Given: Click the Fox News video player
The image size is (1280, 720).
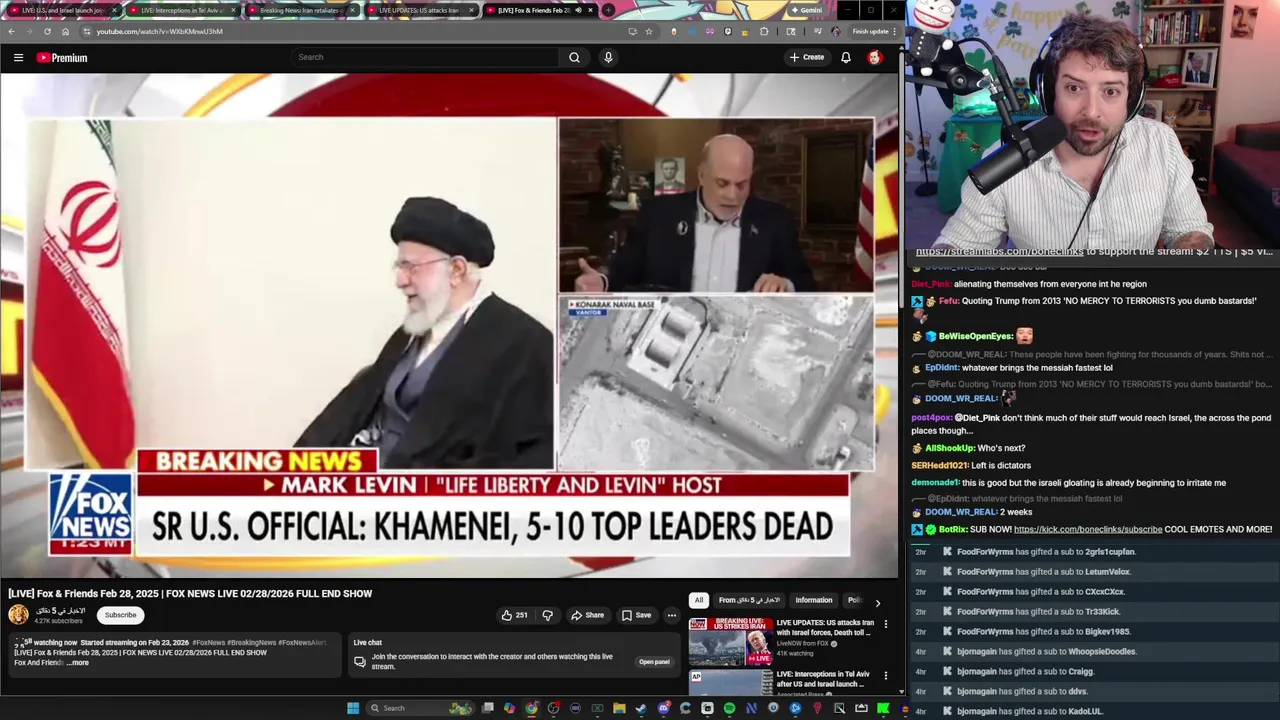Looking at the screenshot, I should 449,326.
